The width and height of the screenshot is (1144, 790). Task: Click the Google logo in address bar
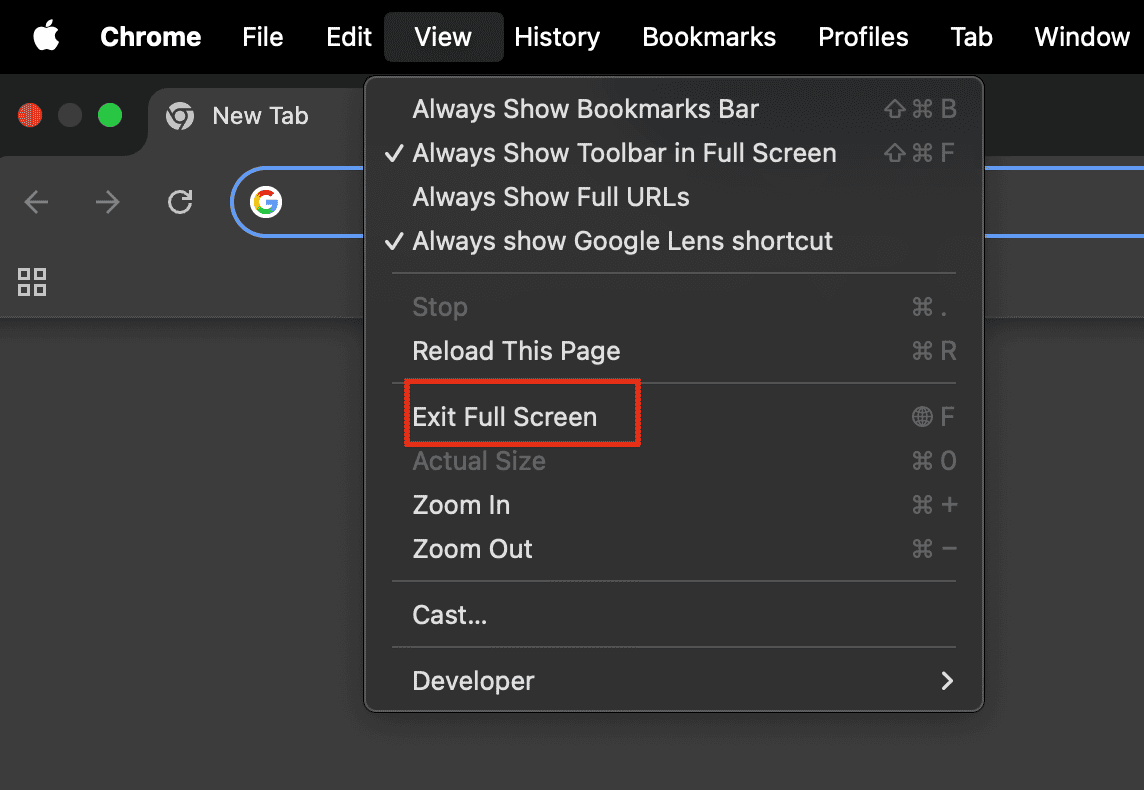(x=266, y=203)
